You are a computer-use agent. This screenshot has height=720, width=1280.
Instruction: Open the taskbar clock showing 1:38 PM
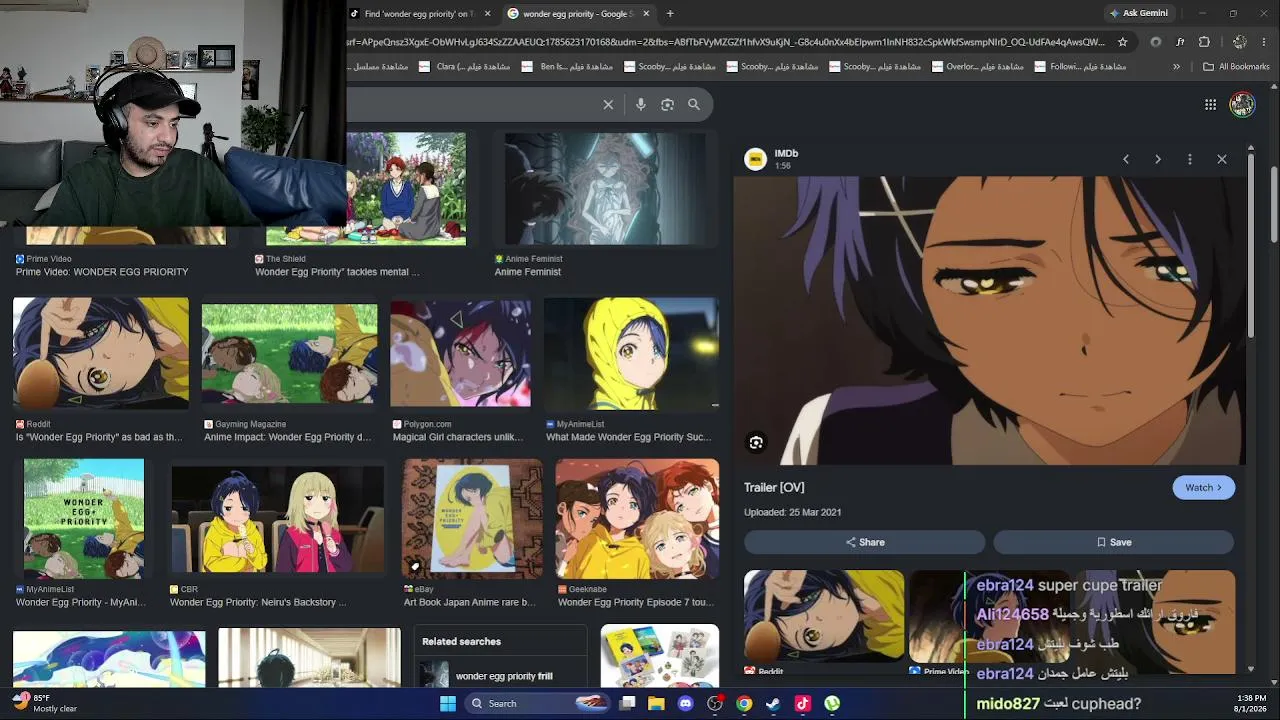[1251, 704]
